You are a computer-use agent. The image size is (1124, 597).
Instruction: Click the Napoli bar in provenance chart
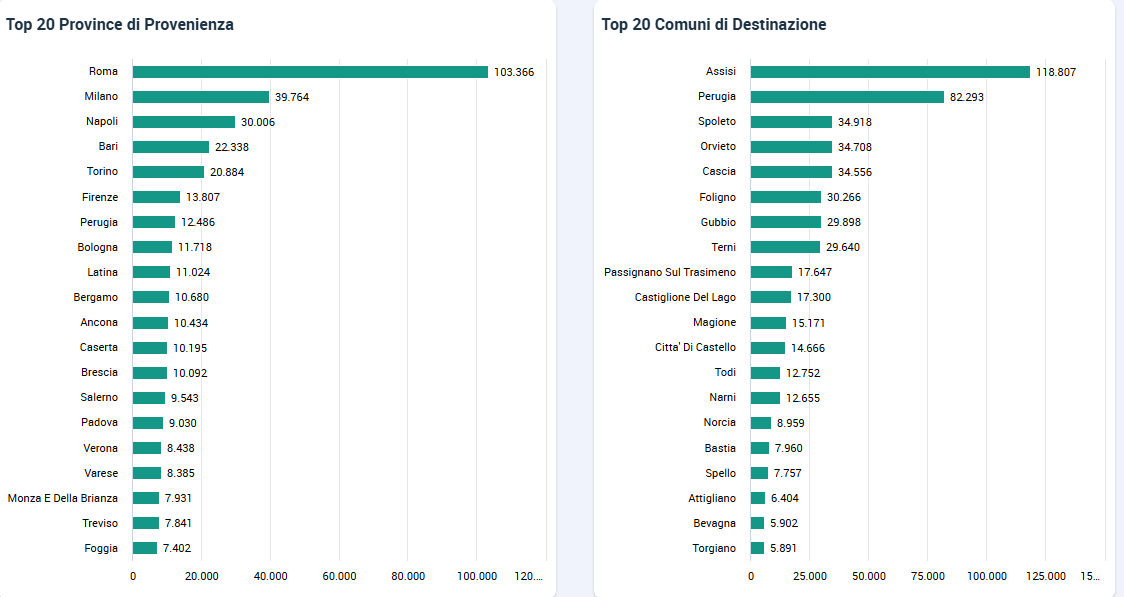[x=184, y=122]
